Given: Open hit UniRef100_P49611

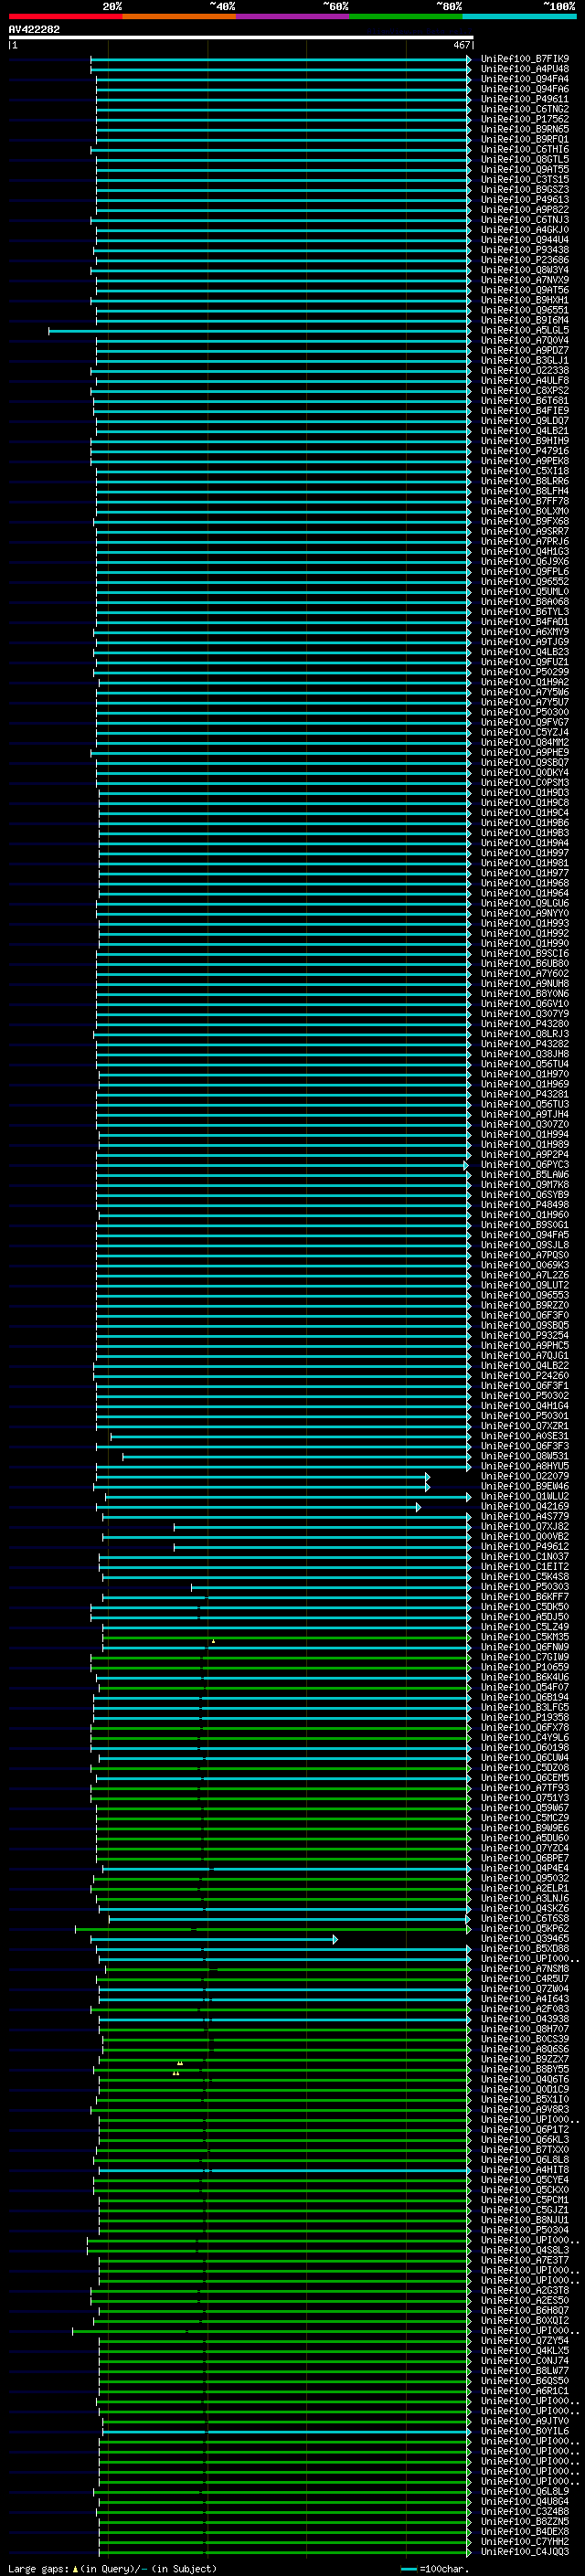Looking at the screenshot, I should tap(525, 99).
